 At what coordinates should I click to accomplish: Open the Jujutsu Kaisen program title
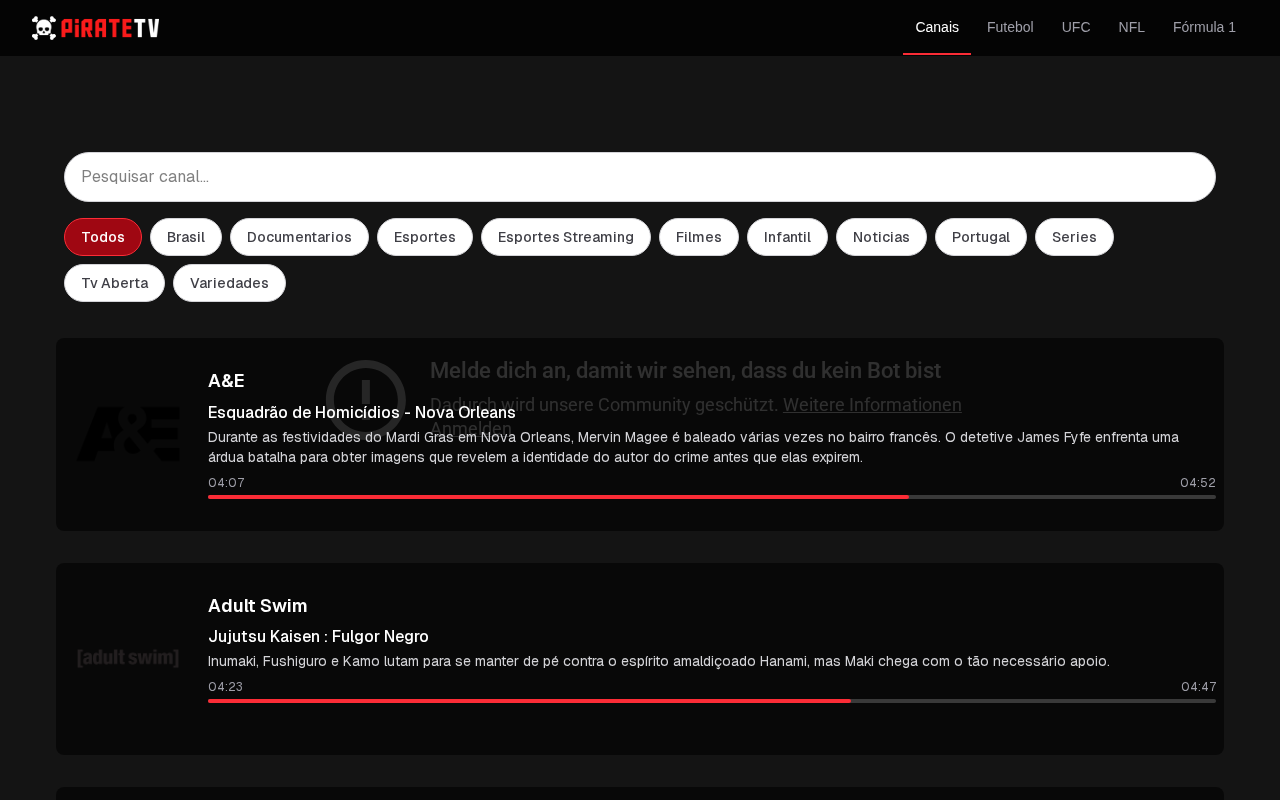[318, 636]
